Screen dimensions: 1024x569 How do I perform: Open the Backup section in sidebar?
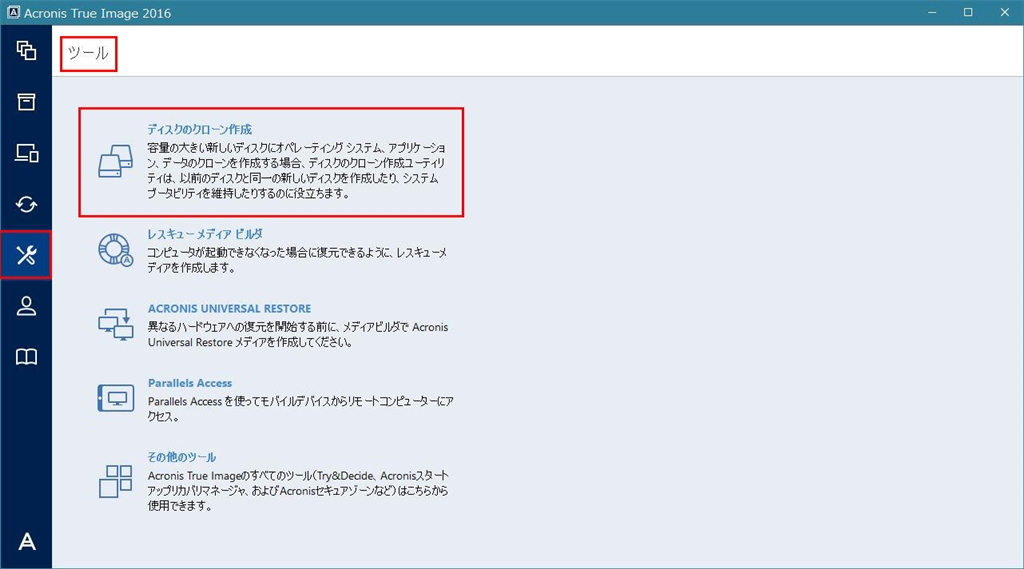pos(26,50)
